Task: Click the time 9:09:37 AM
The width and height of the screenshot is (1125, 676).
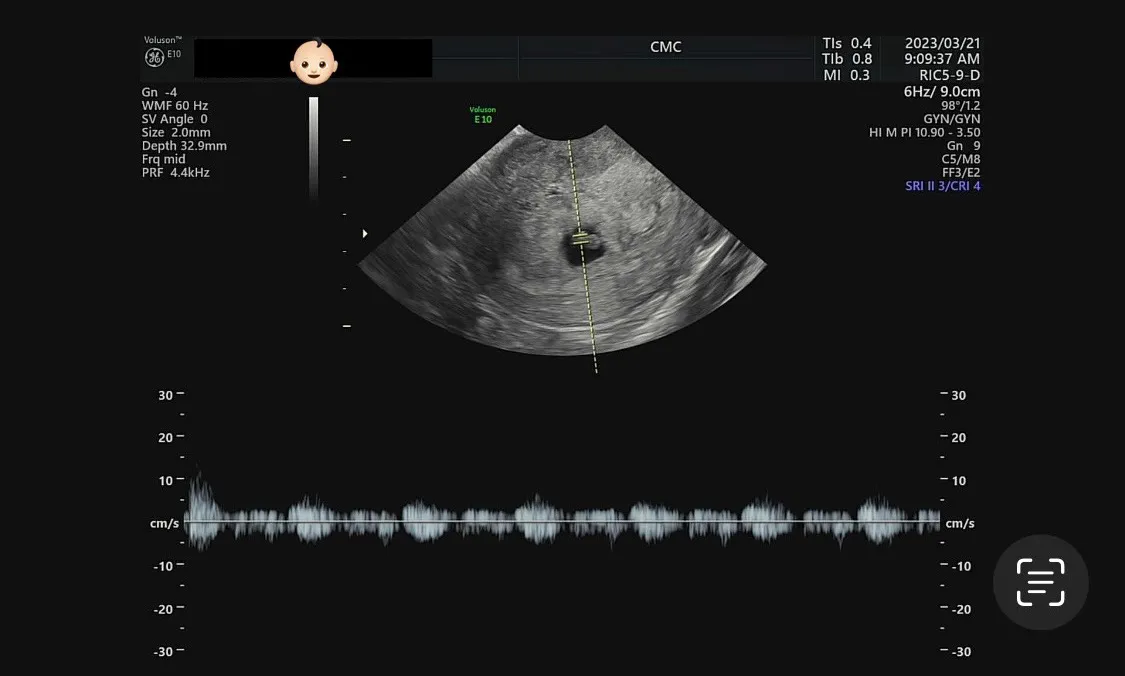Action: tap(942, 59)
